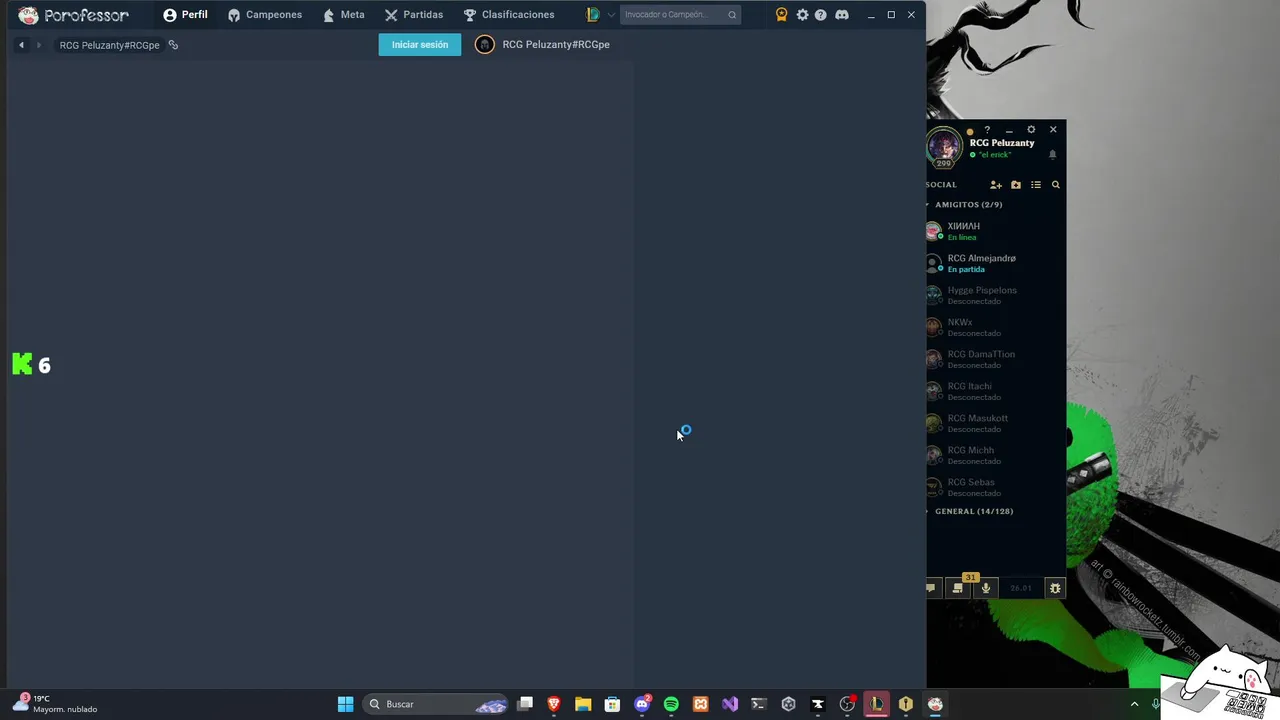Click the "el erick" status message
1280x720 pixels.
point(995,155)
